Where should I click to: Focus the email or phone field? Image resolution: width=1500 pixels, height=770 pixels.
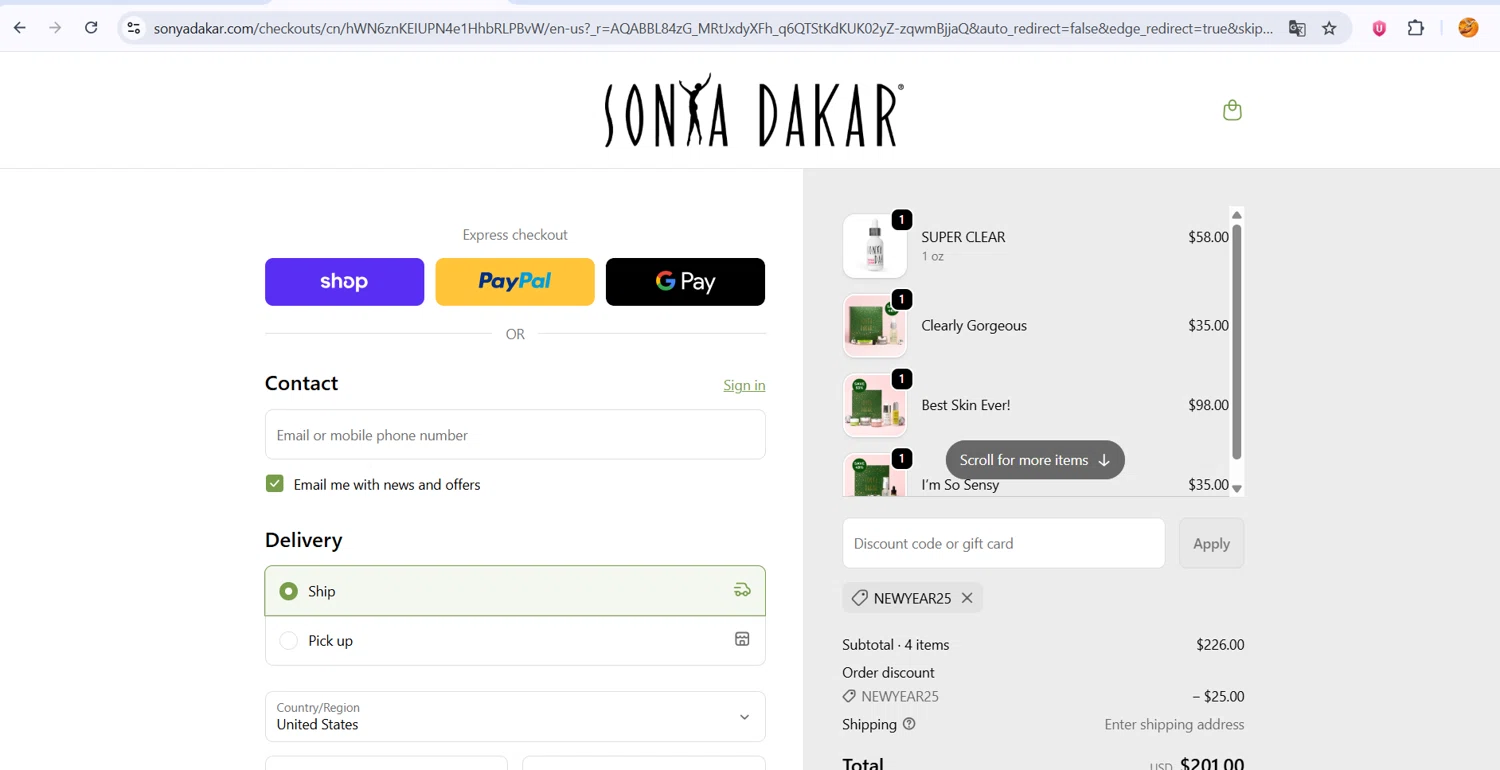[x=515, y=435]
